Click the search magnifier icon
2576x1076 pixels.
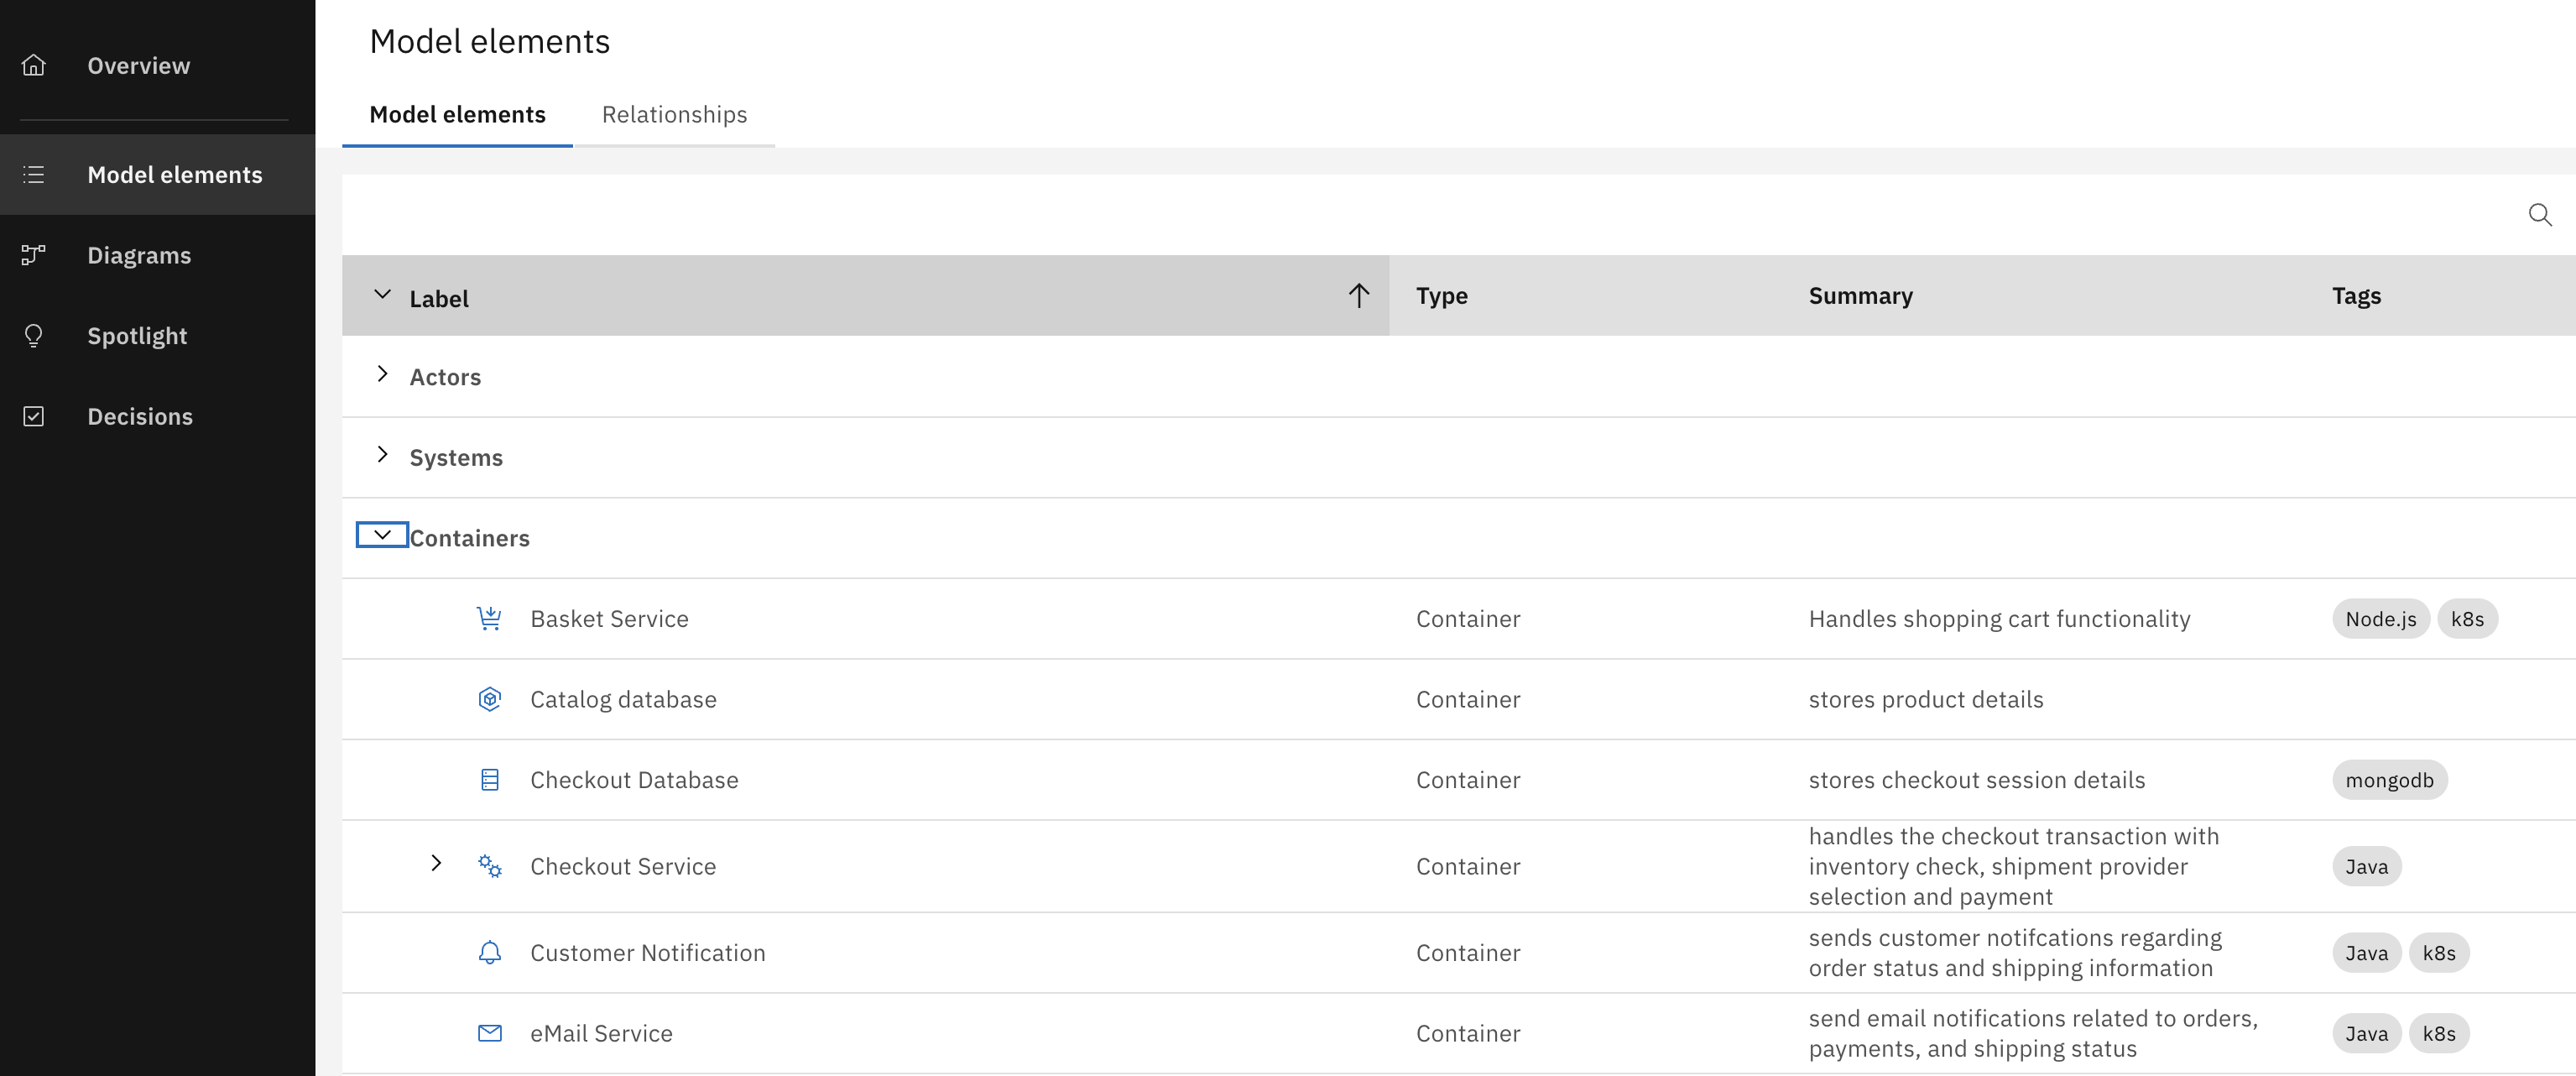[x=2539, y=215]
